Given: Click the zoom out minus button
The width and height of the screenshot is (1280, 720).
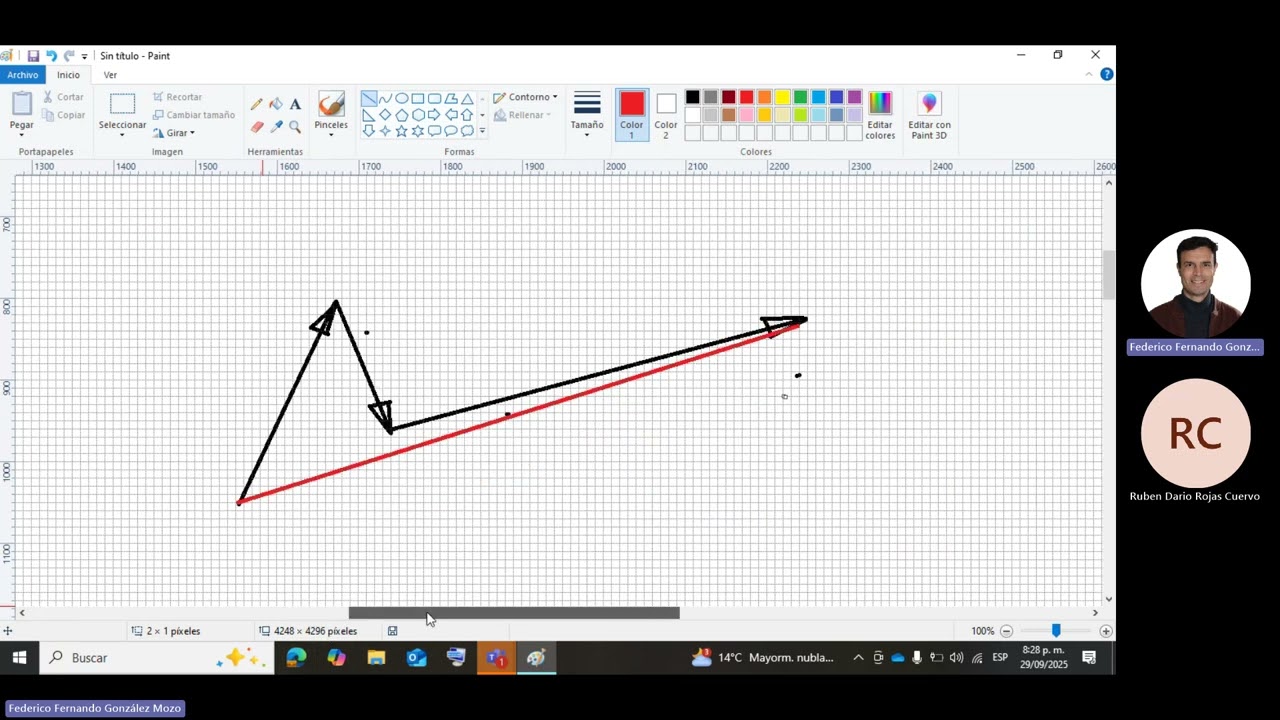Looking at the screenshot, I should 1007,631.
